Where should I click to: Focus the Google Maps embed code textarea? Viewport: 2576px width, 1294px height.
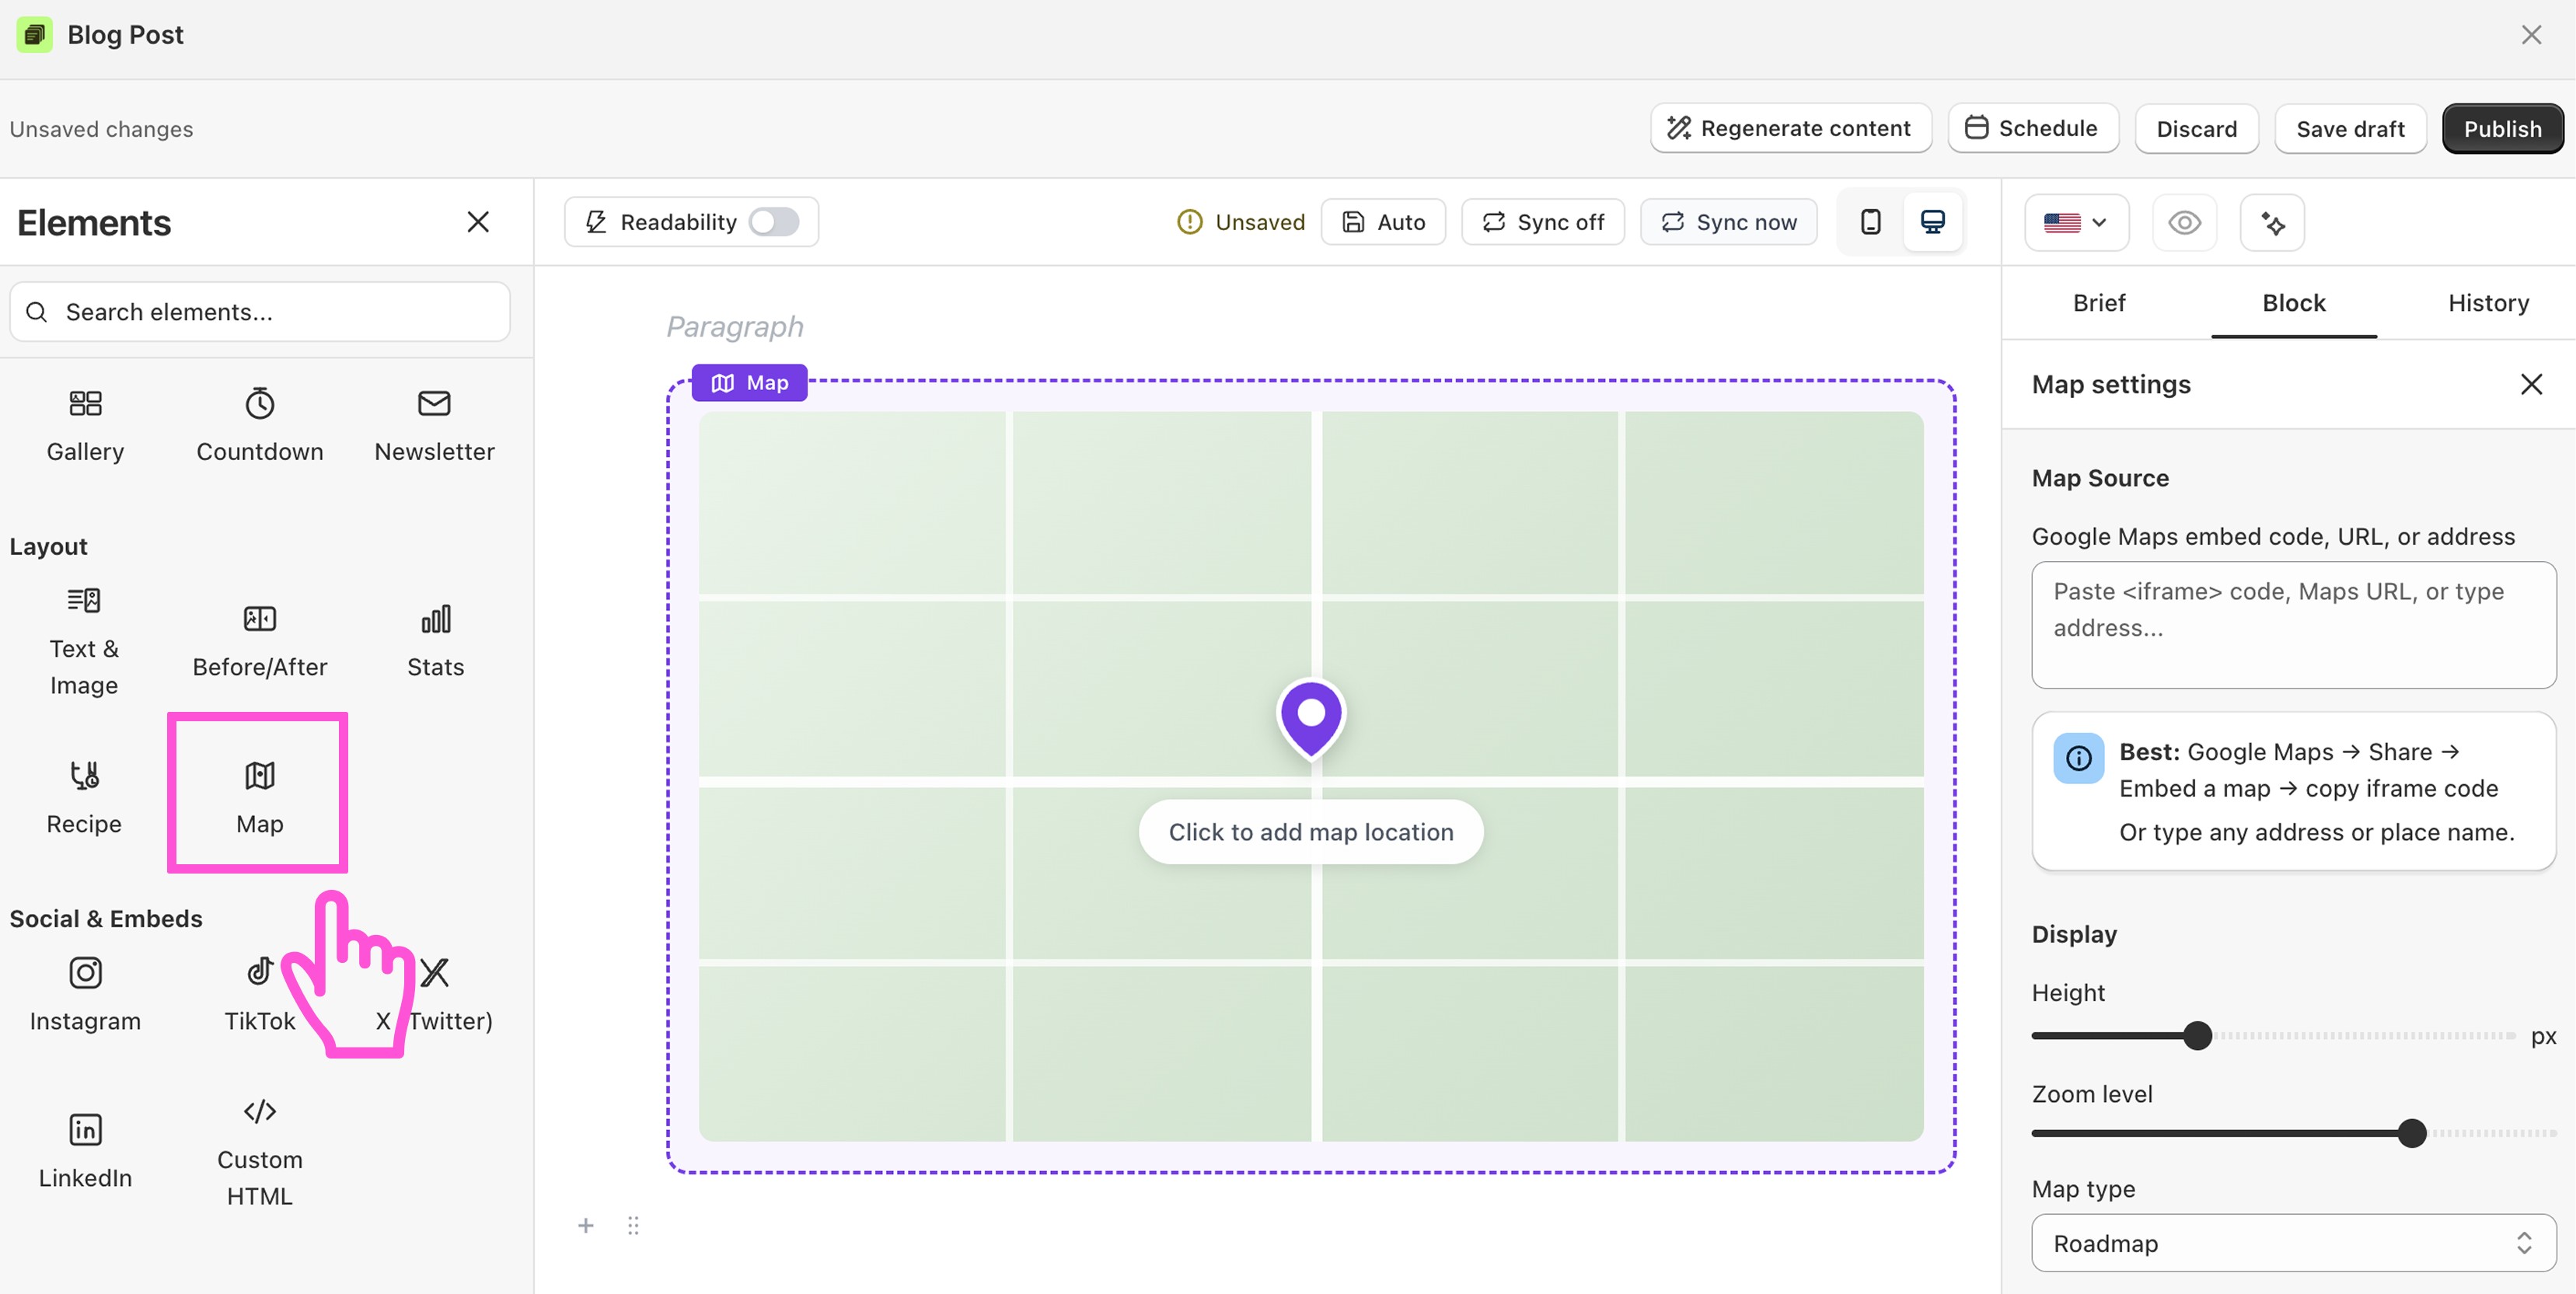2293,625
